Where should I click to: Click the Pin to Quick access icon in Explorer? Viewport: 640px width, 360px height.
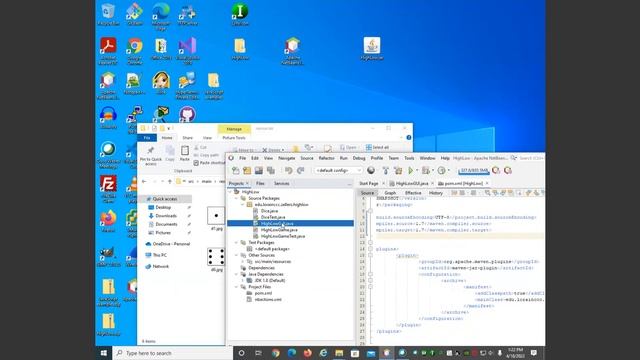pyautogui.click(x=151, y=156)
